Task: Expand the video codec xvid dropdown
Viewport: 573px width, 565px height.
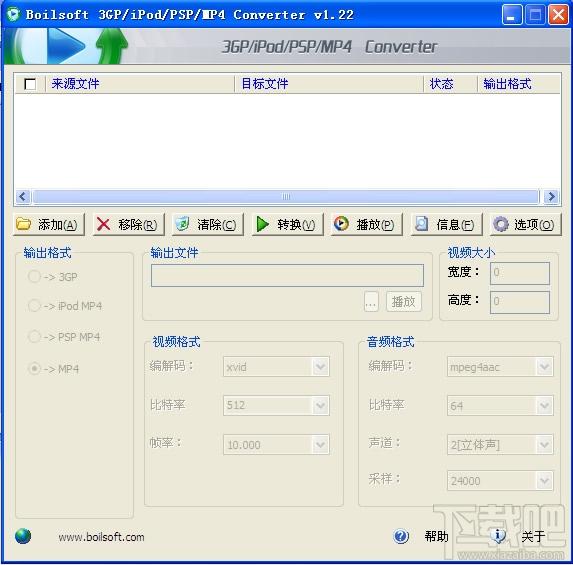Action: tap(320, 367)
